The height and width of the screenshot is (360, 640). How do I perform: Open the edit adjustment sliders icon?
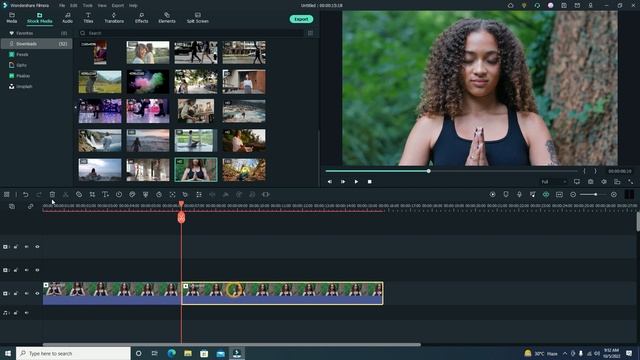[x=199, y=195]
